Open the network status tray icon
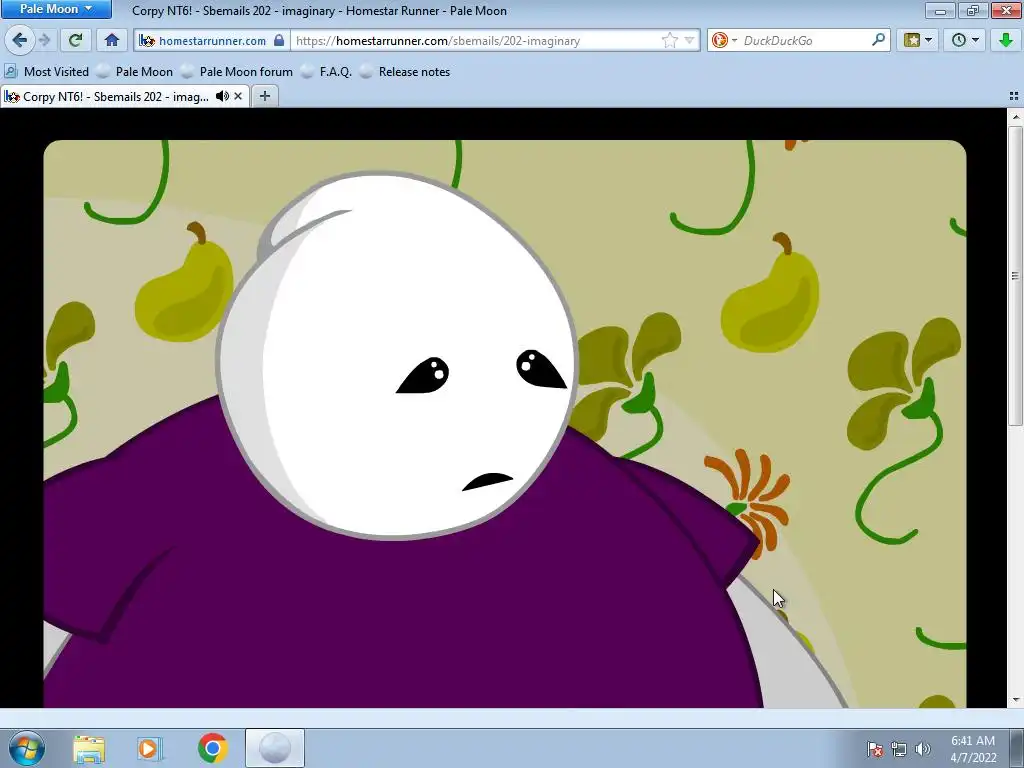This screenshot has width=1024, height=768. pos(899,749)
